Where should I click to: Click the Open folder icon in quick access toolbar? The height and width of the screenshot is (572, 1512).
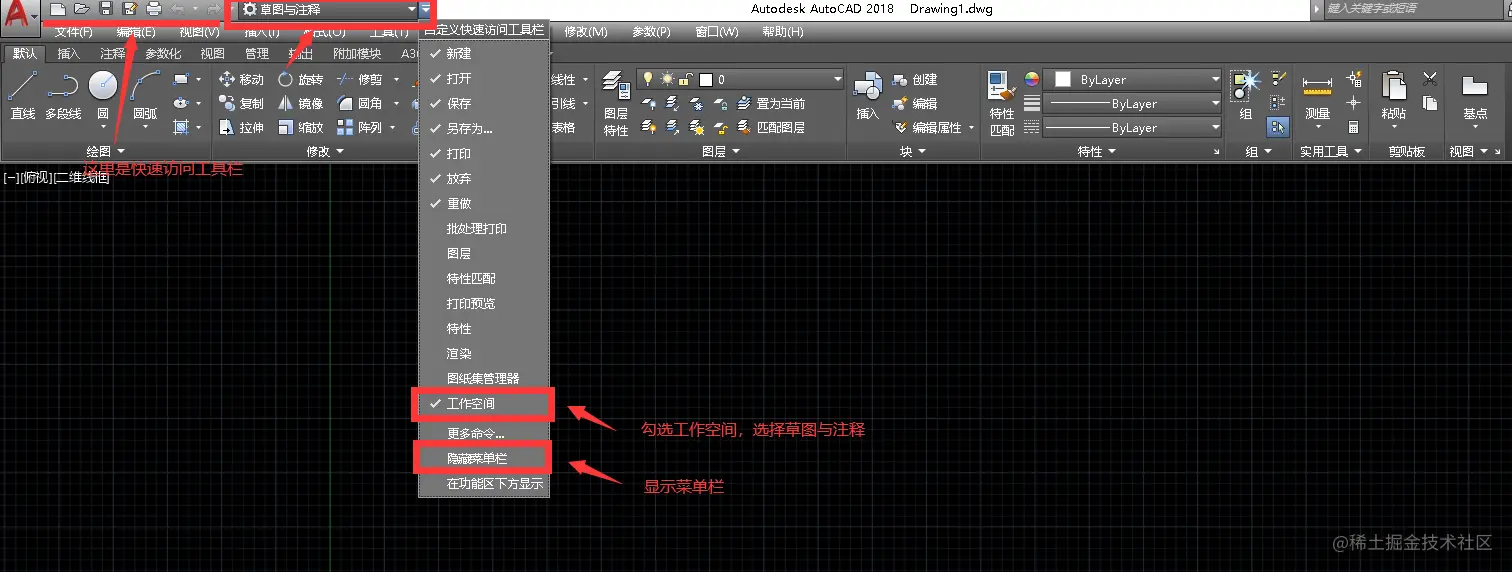pos(82,9)
